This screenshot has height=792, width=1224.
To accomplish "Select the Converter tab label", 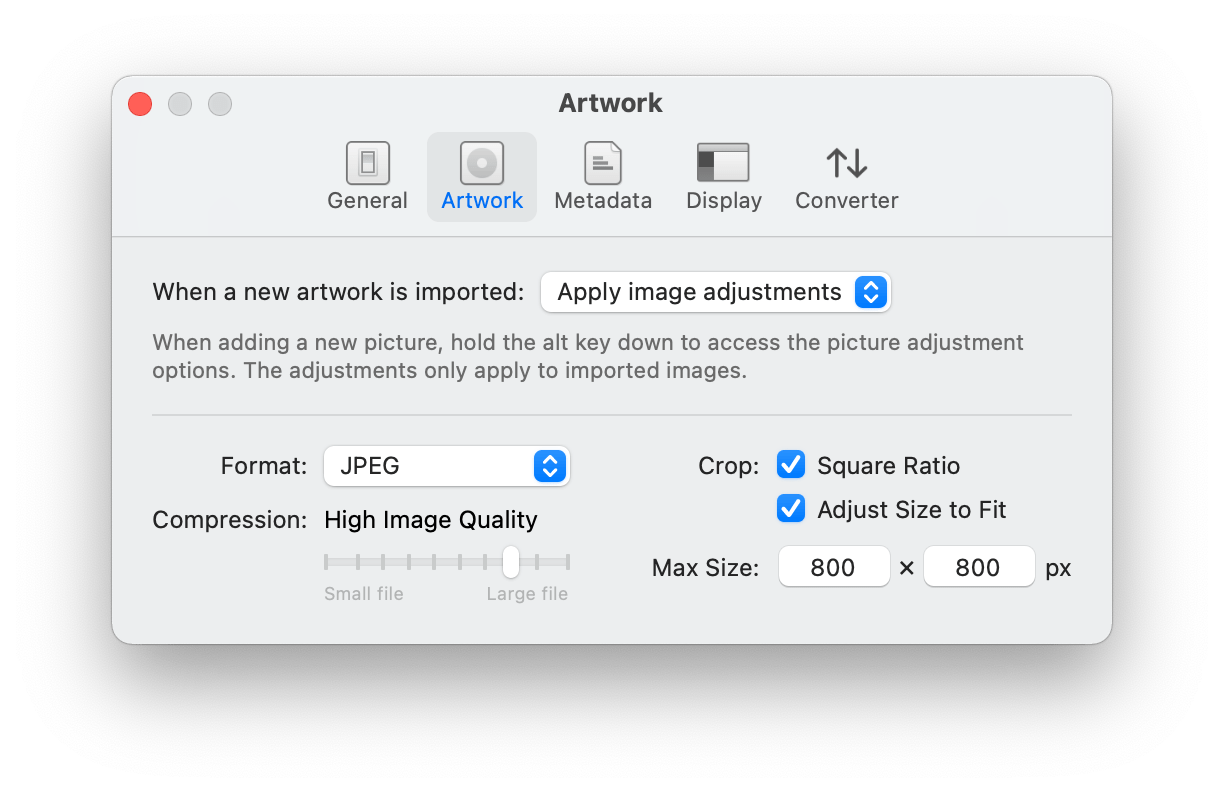I will [x=846, y=201].
